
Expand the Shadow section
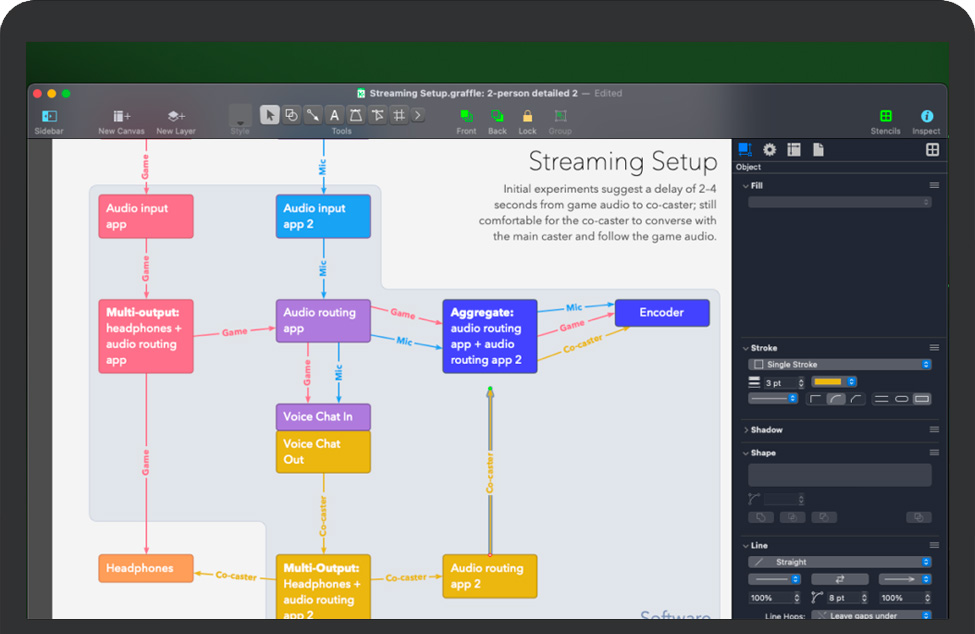coord(746,430)
